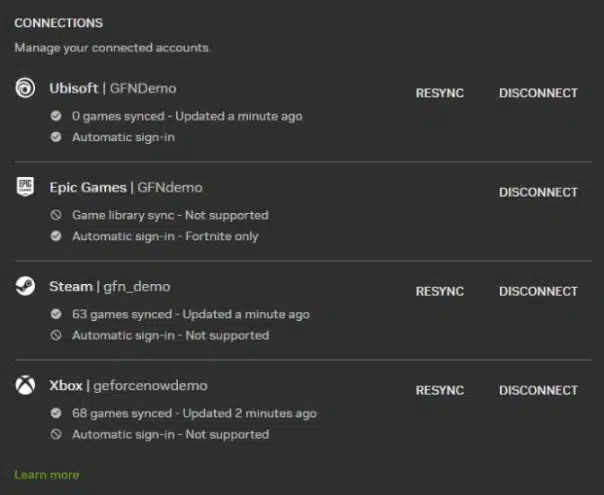Click the Xbox logo icon

[25, 385]
